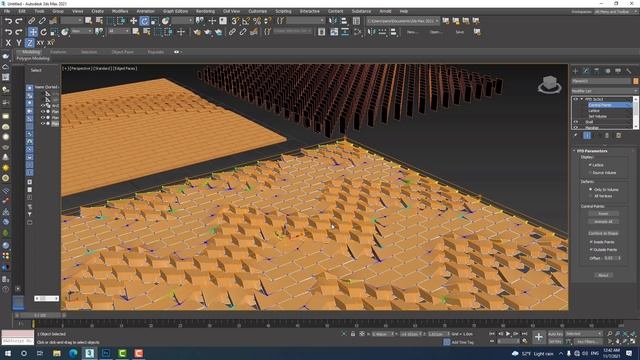Restrict transform to Y axis
Image resolution: width=640 pixels, height=360 pixels.
tap(19, 42)
